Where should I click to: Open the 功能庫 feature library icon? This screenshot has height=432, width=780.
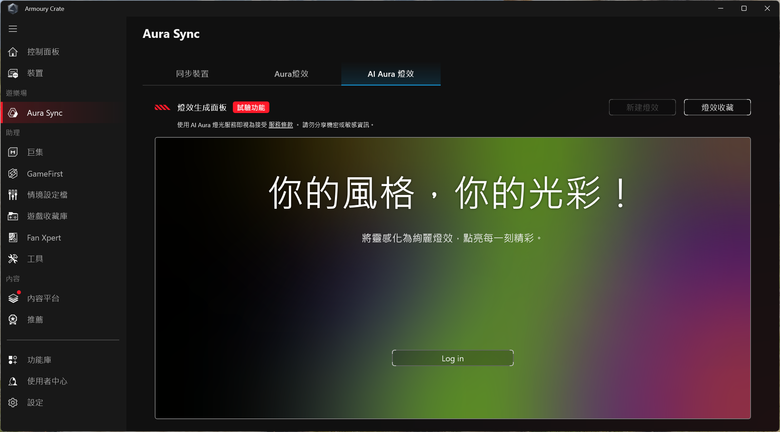click(x=13, y=360)
